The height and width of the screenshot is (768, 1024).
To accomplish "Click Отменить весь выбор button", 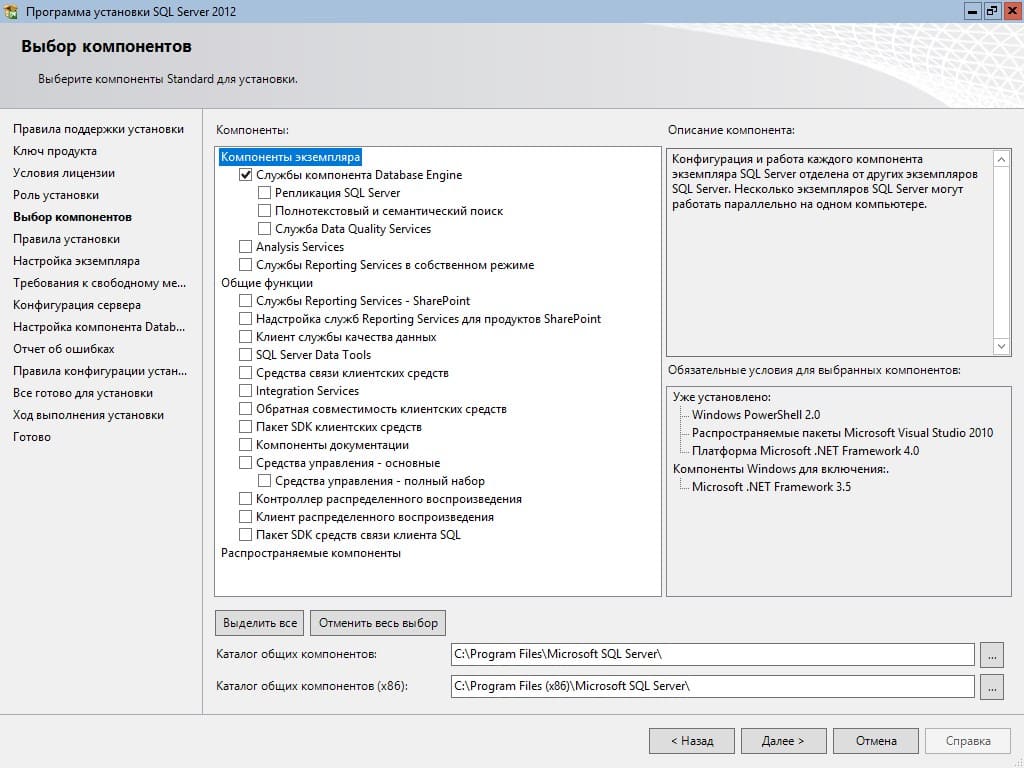I will point(378,623).
